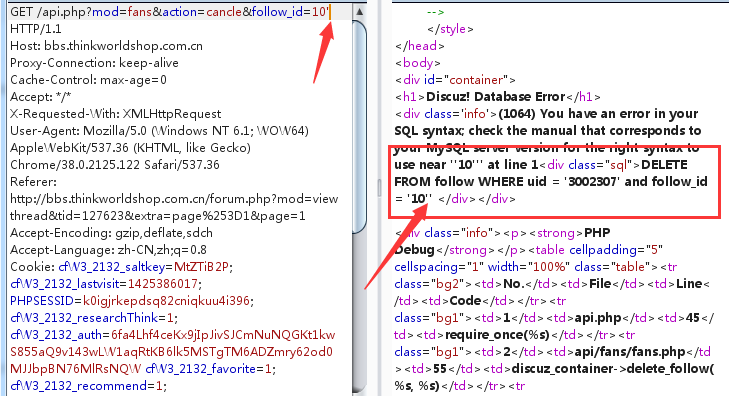Click the Cache-Control: max-age=0 header
729x396 pixels.
pos(88,80)
